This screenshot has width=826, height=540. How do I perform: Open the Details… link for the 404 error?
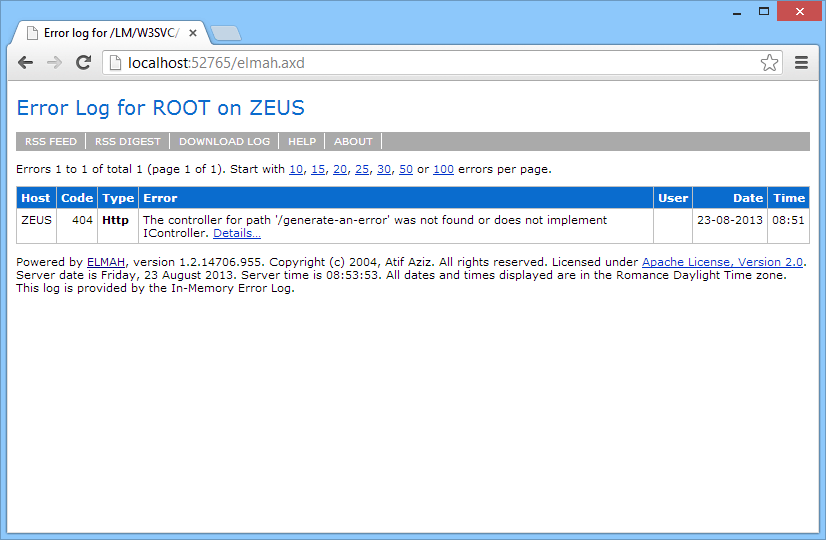tap(237, 233)
